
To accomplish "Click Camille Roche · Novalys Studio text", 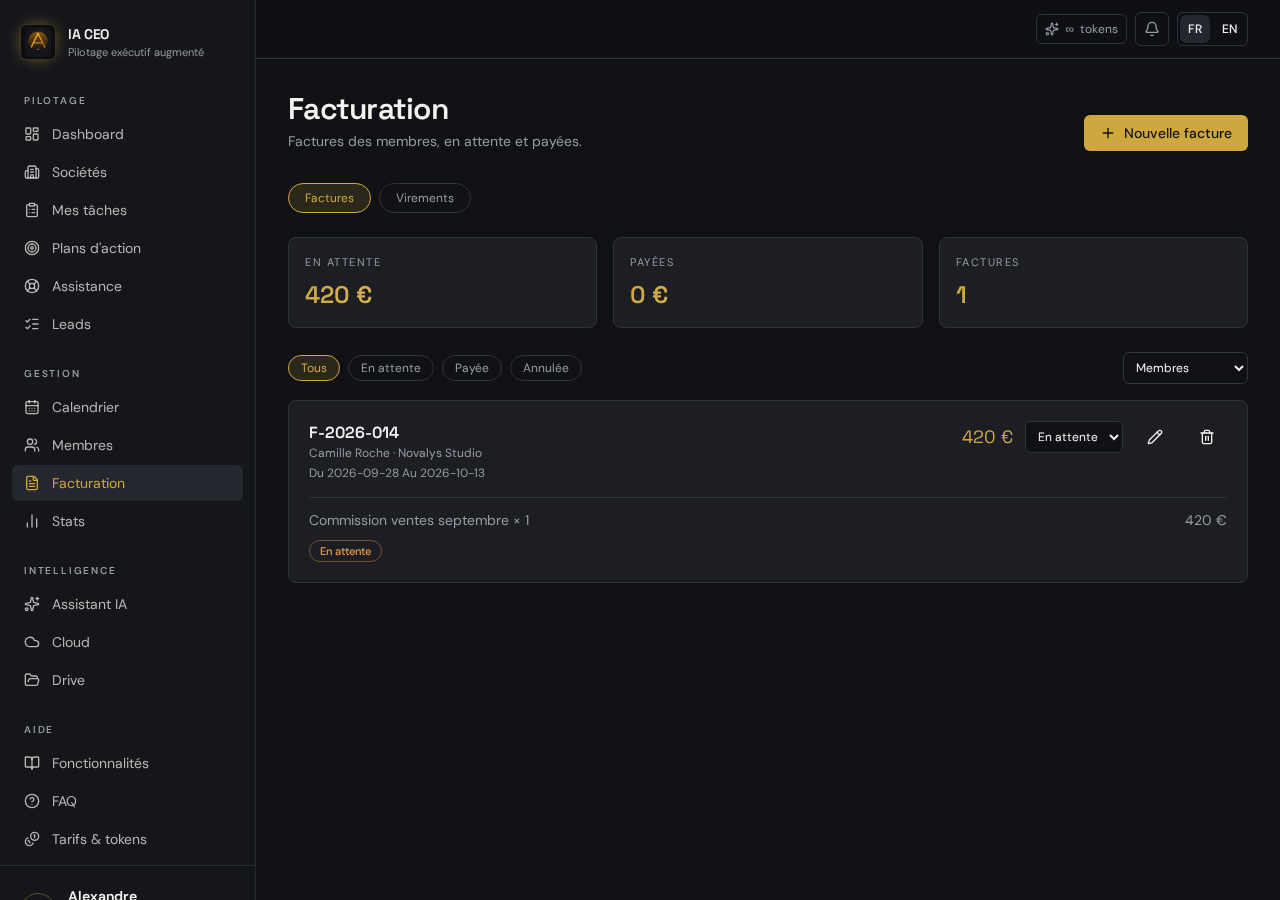I will tap(395, 453).
